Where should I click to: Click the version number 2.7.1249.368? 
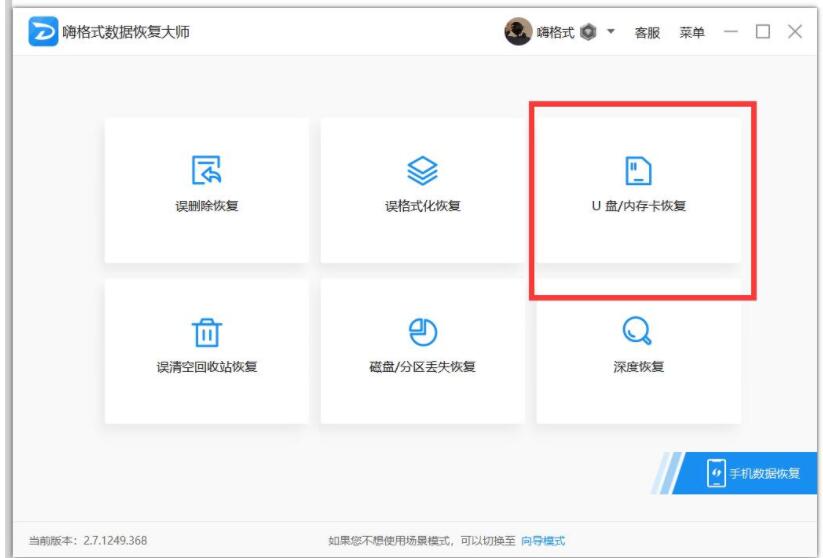click(115, 541)
